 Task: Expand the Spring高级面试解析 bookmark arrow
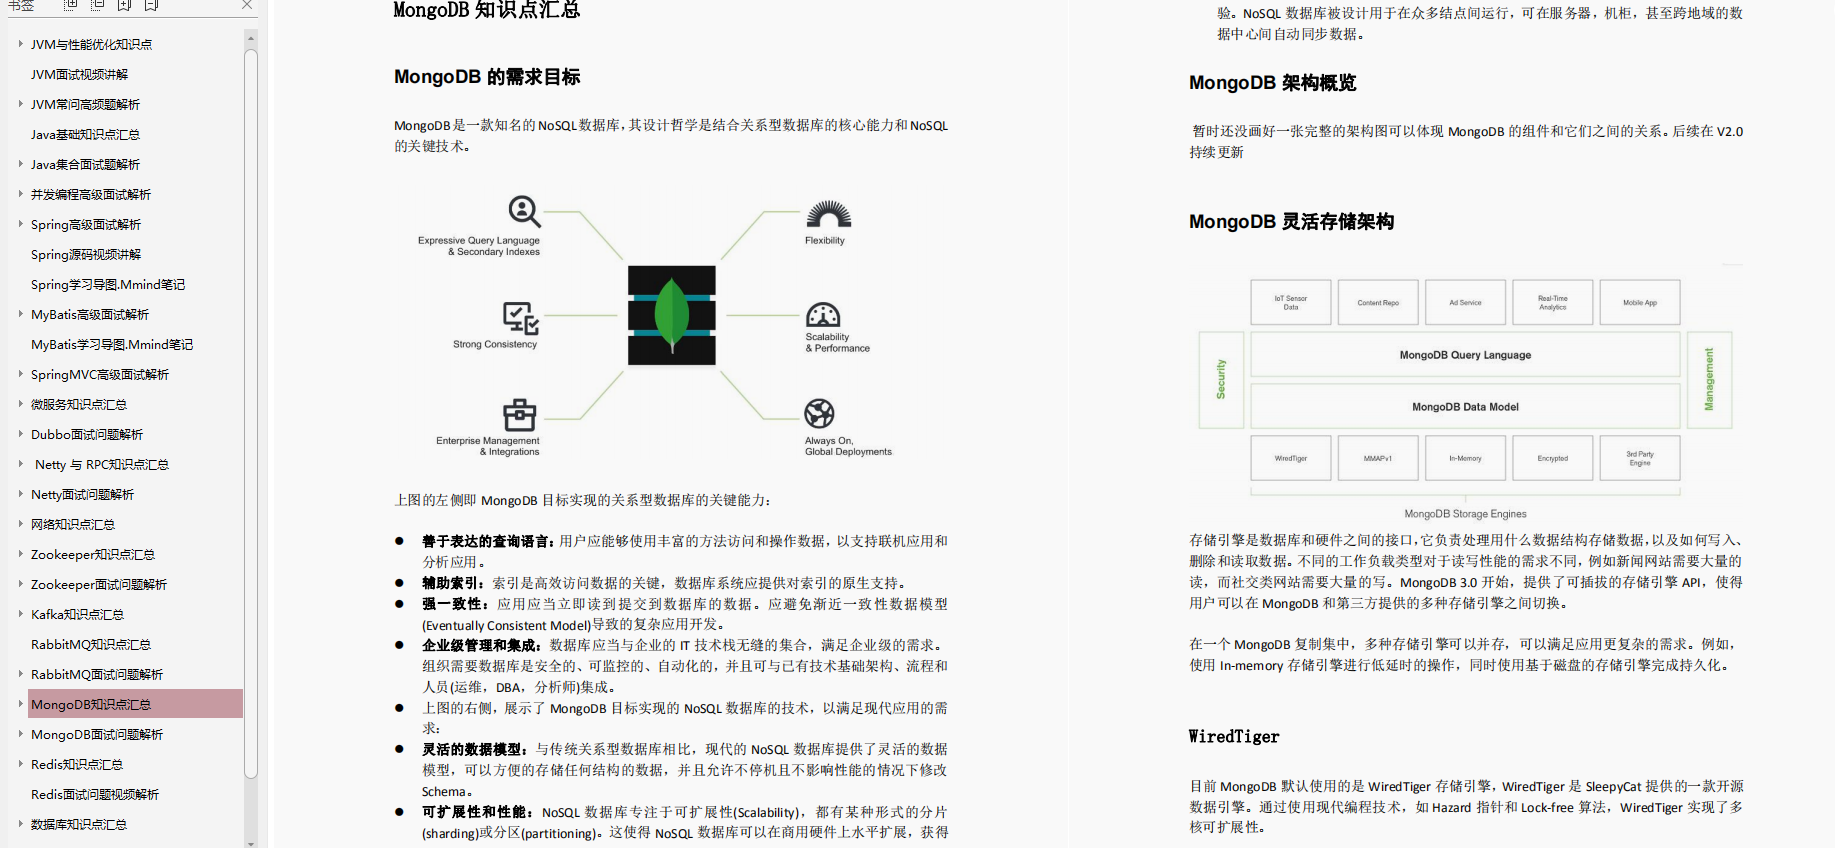(20, 224)
